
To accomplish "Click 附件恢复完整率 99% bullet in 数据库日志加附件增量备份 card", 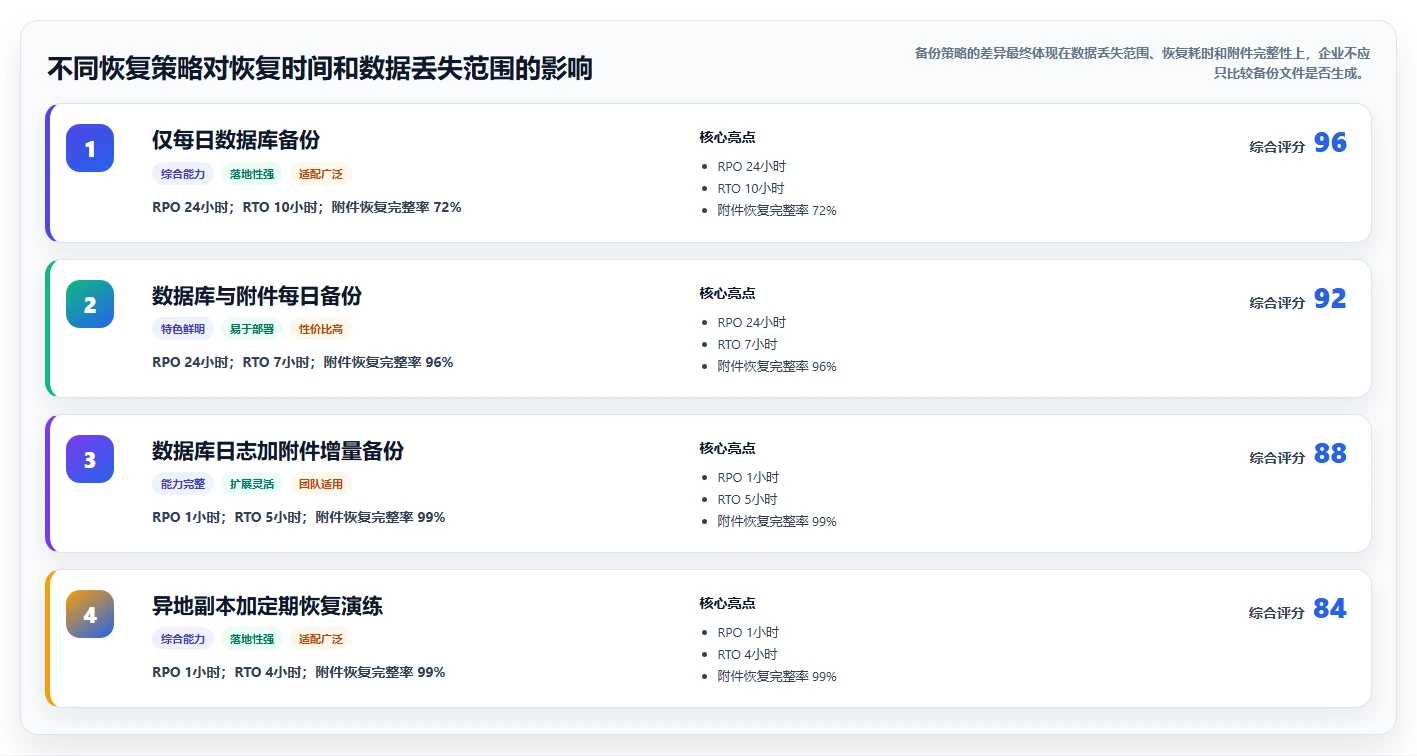I will coord(777,521).
